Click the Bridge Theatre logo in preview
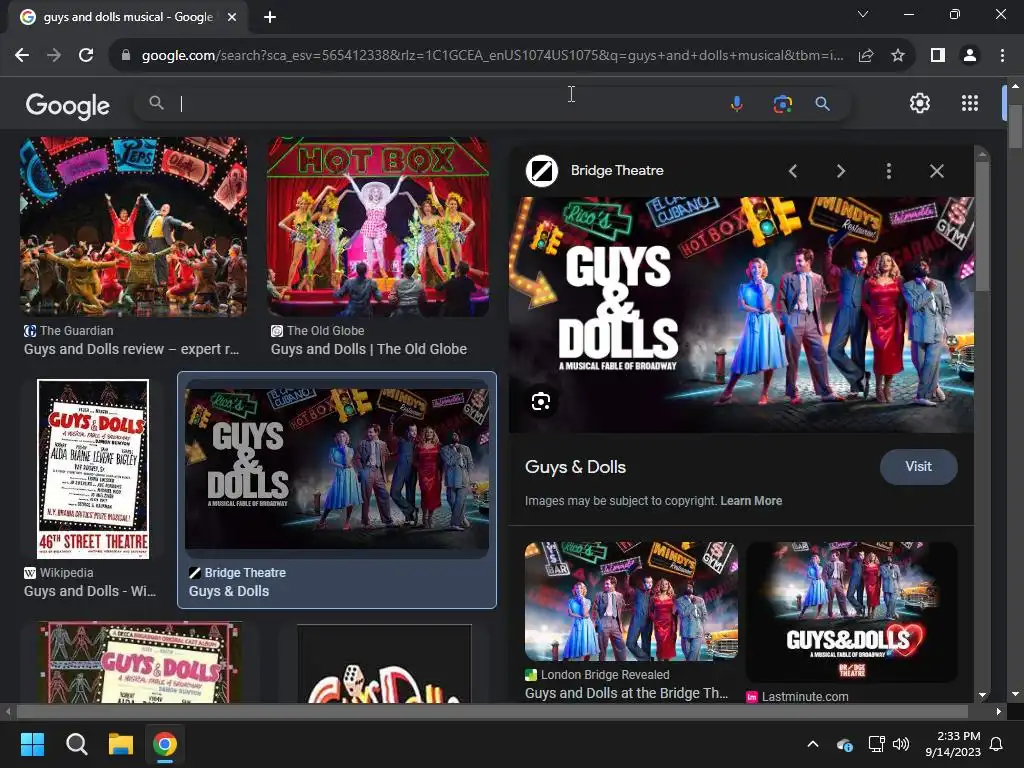The height and width of the screenshot is (768, 1024). point(541,171)
